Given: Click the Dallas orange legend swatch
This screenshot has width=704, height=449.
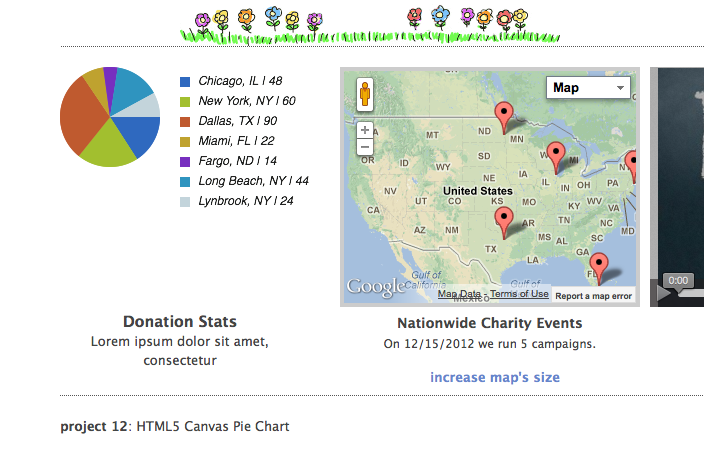Looking at the screenshot, I should (184, 121).
